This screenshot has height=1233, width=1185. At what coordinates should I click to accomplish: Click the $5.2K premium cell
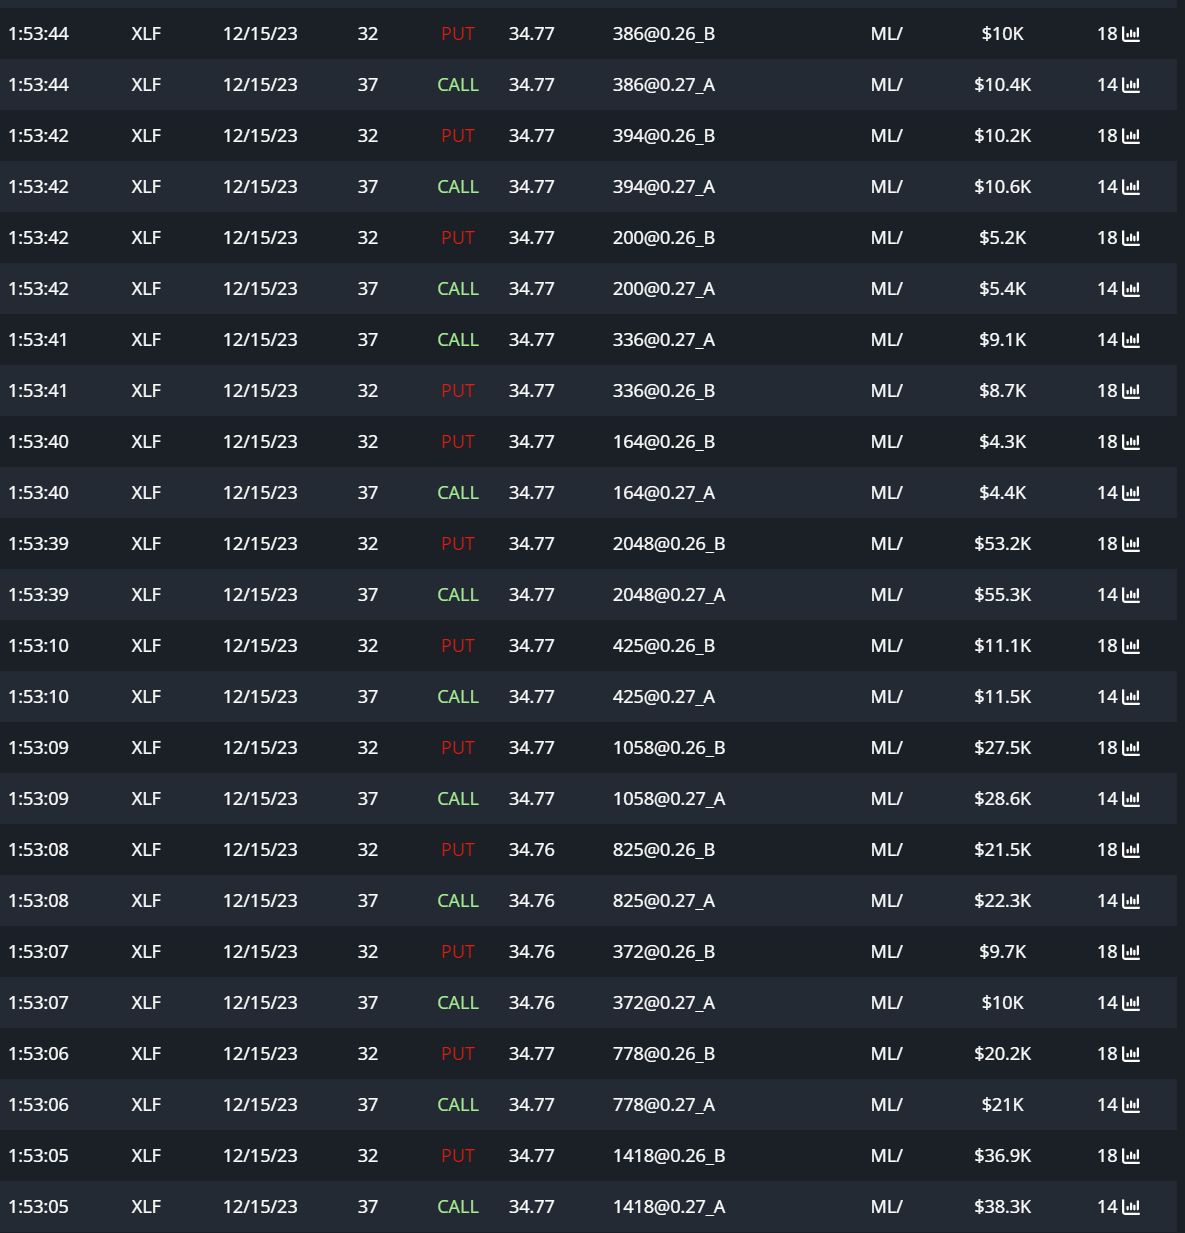tap(1003, 238)
